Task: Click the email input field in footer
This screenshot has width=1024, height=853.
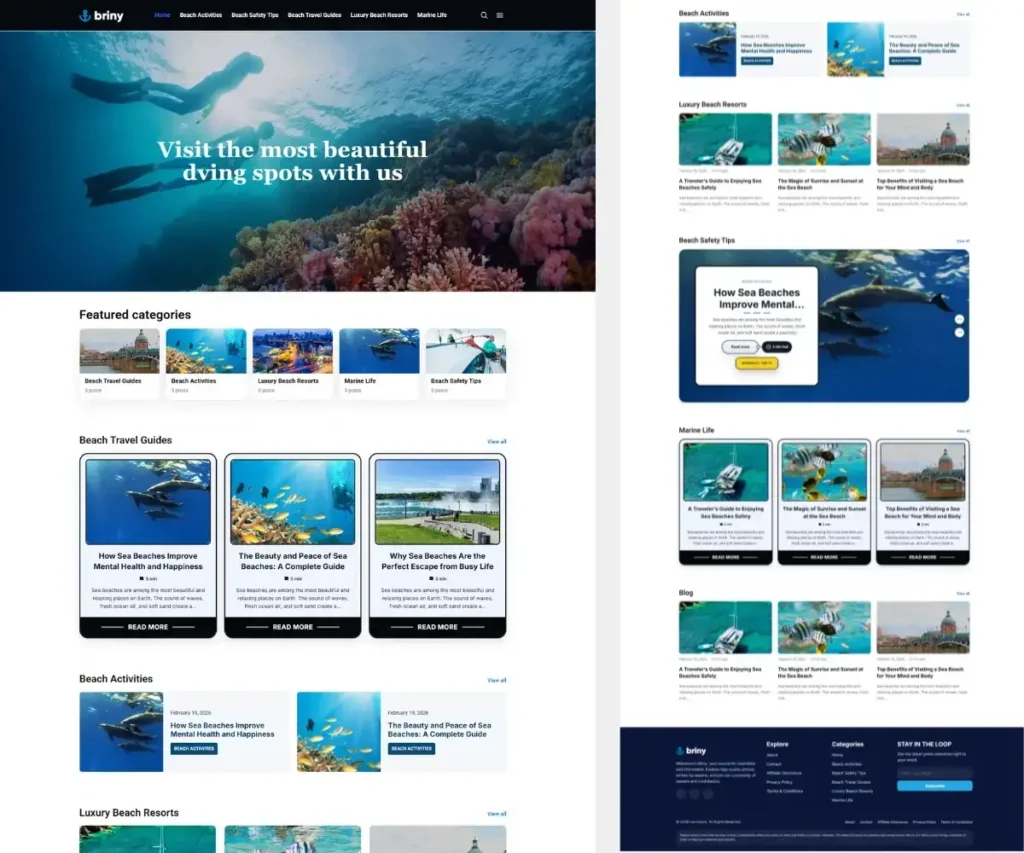Action: click(x=934, y=773)
